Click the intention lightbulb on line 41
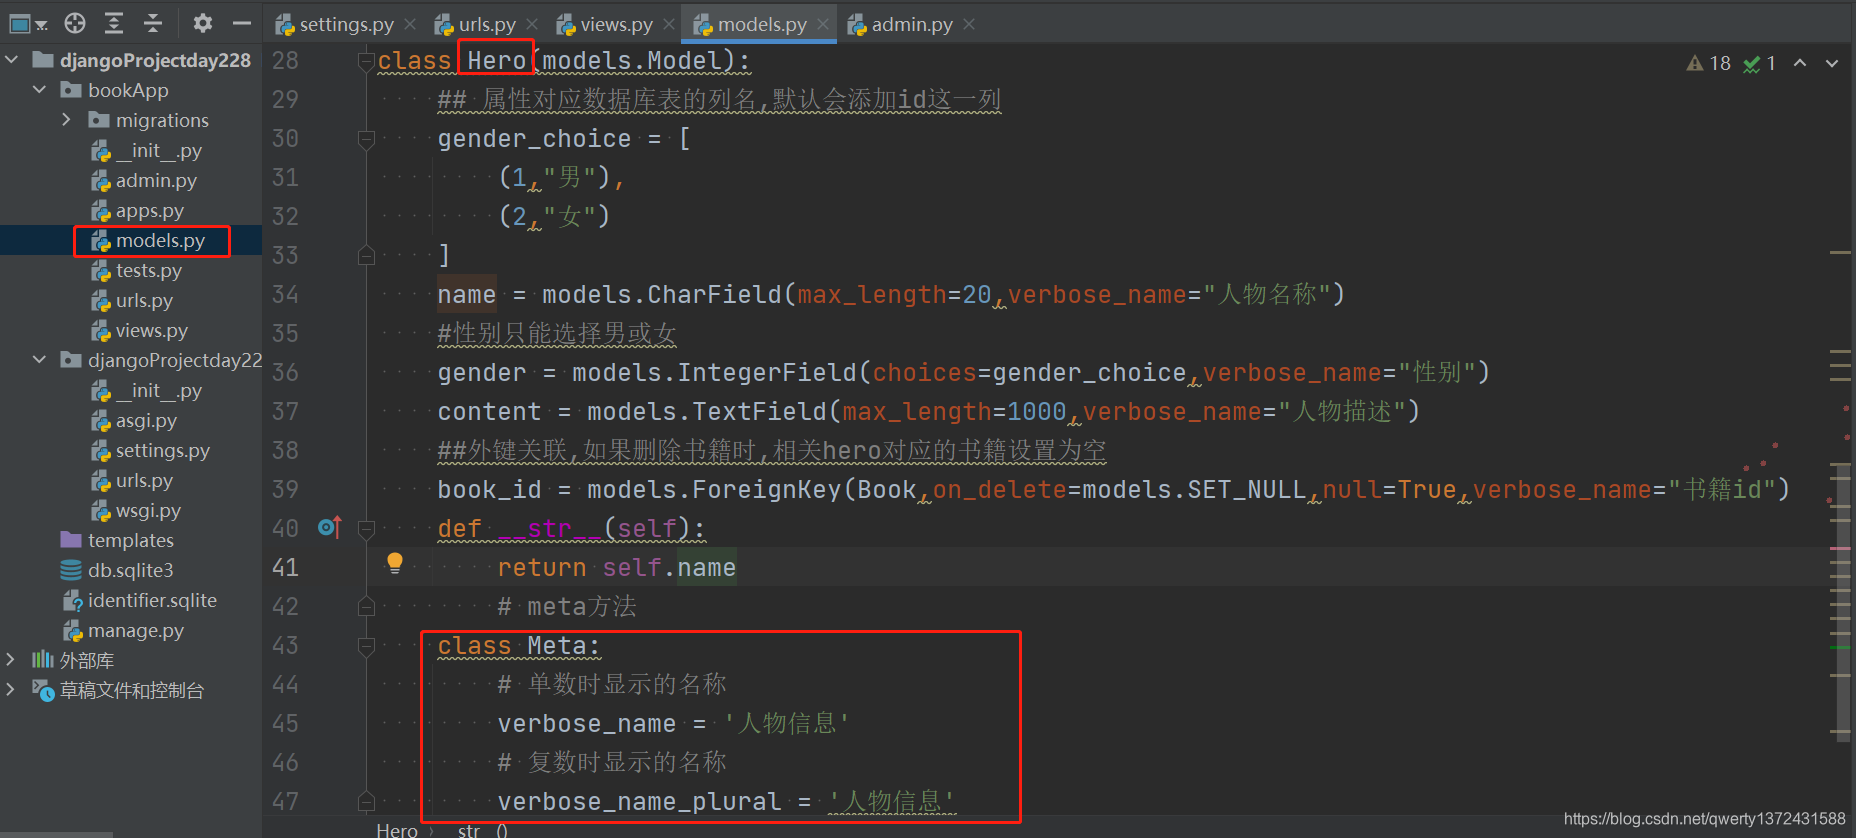The image size is (1856, 838). click(395, 563)
